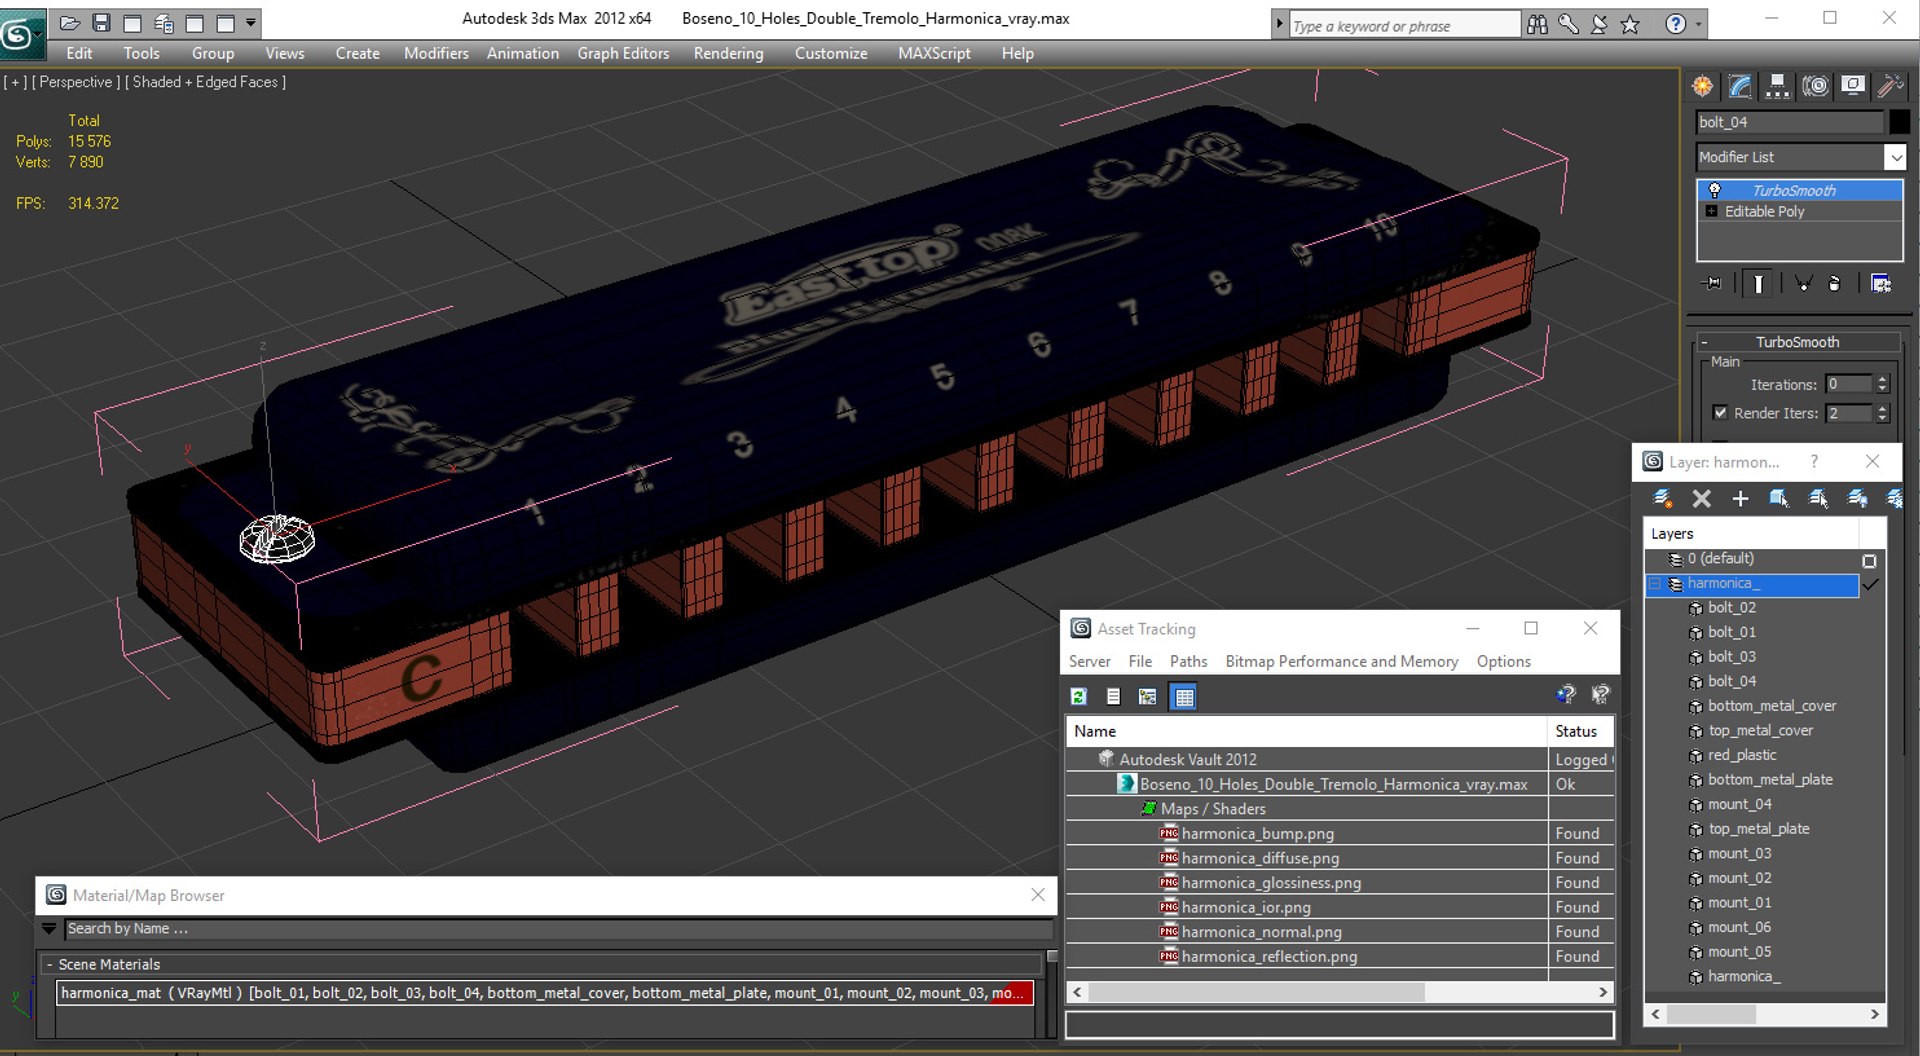Click the Table View icon in Asset Tracking
The height and width of the screenshot is (1056, 1920).
click(1184, 696)
